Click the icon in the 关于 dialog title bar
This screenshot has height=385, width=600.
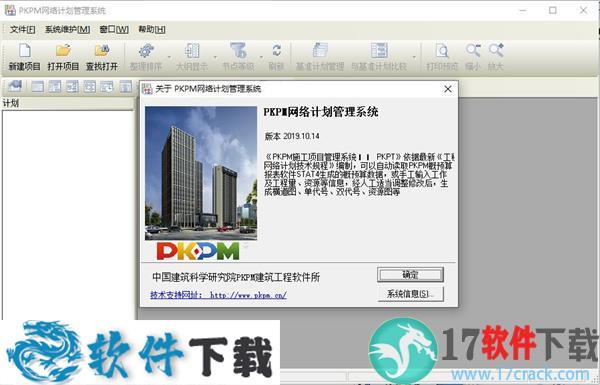pos(147,89)
